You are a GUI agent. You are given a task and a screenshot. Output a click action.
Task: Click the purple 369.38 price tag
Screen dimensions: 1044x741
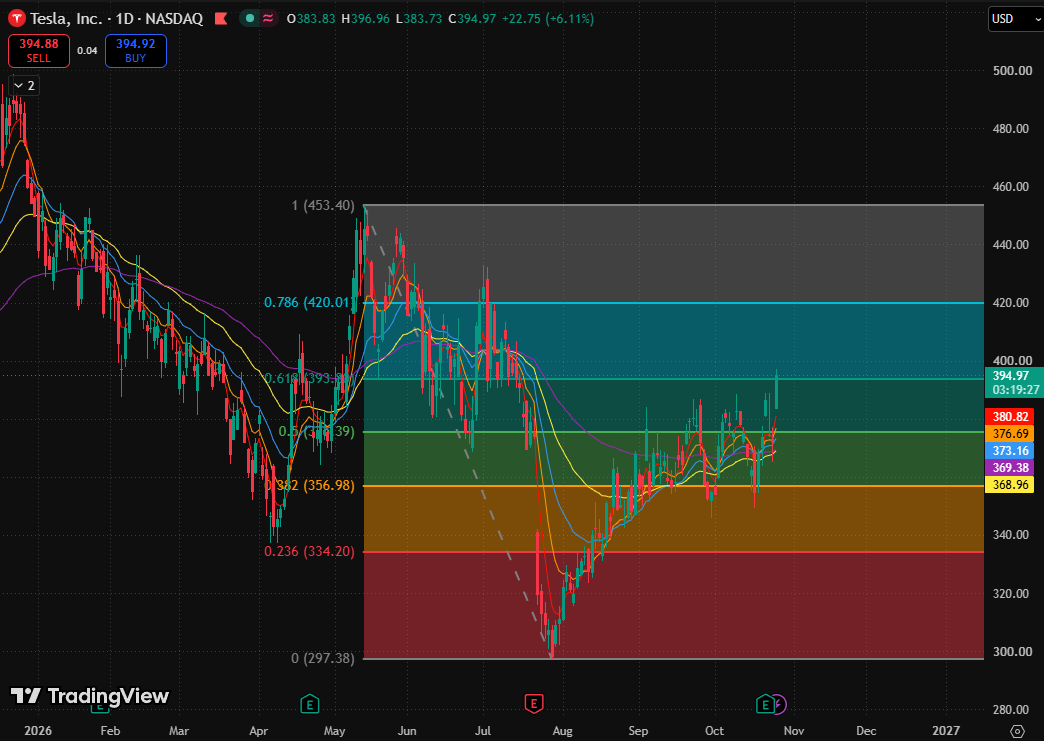click(1009, 468)
